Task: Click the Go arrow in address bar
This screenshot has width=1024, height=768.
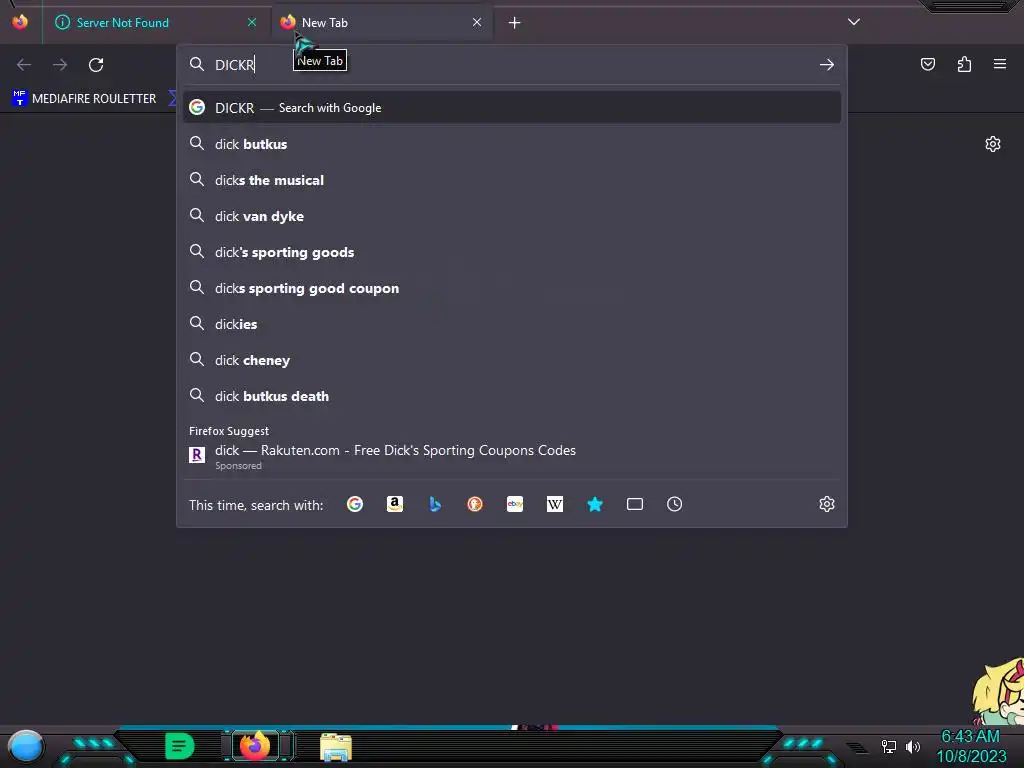Action: (827, 65)
